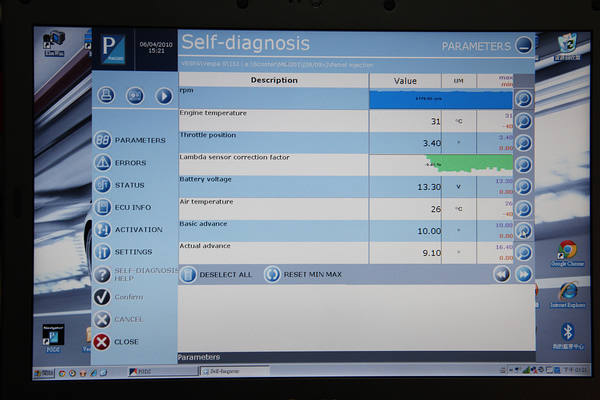Click the print icon in the left panel
The width and height of the screenshot is (600, 400).
pyautogui.click(x=106, y=96)
